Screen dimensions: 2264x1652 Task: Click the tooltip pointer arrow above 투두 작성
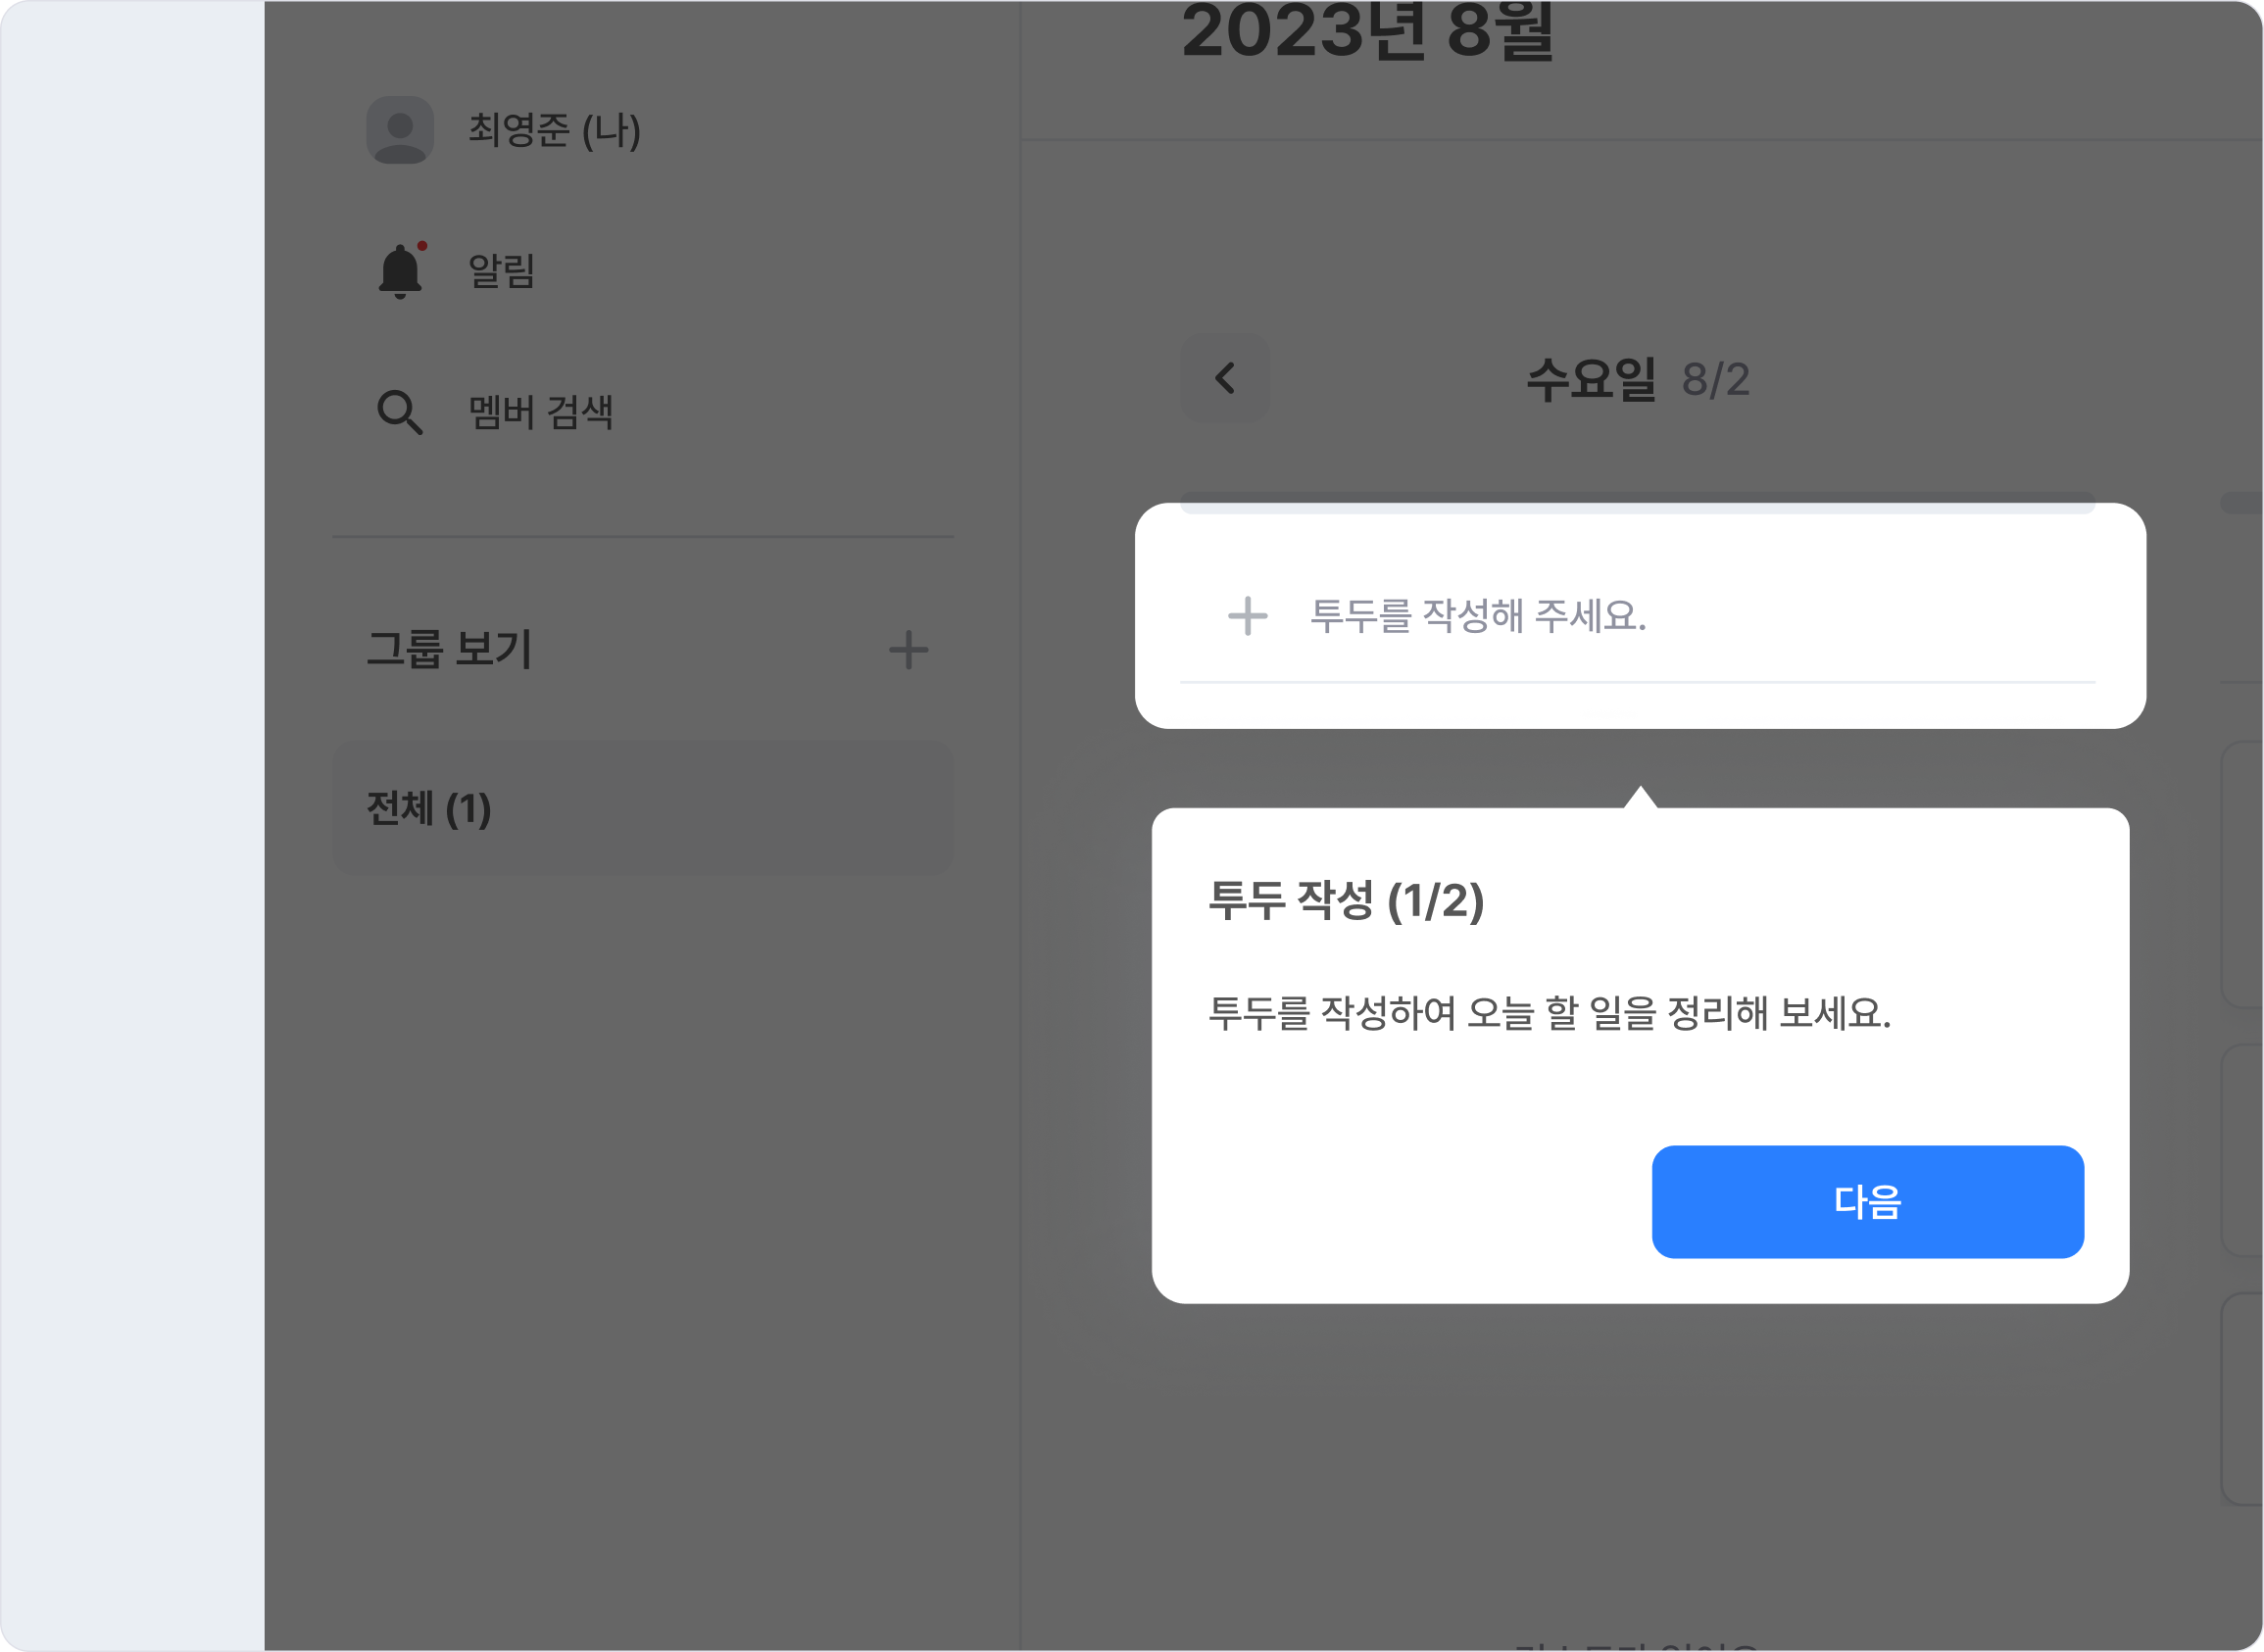pos(1640,798)
